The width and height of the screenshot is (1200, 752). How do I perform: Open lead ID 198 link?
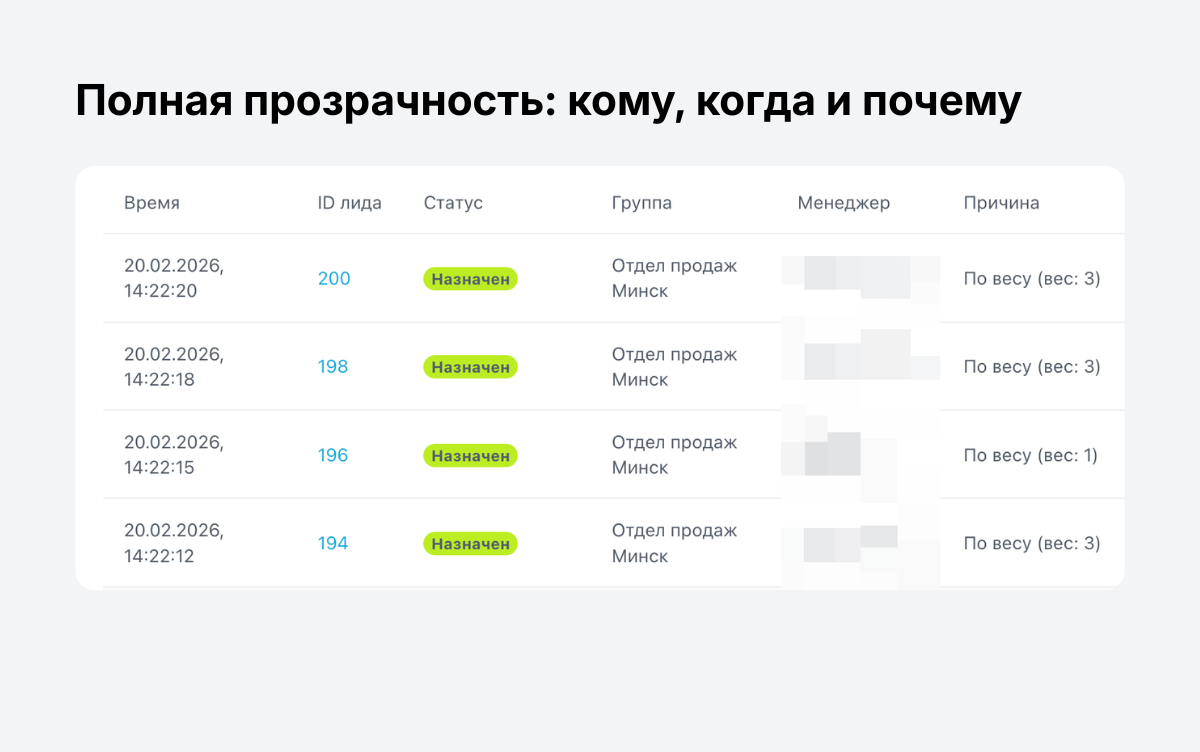pyautogui.click(x=333, y=367)
